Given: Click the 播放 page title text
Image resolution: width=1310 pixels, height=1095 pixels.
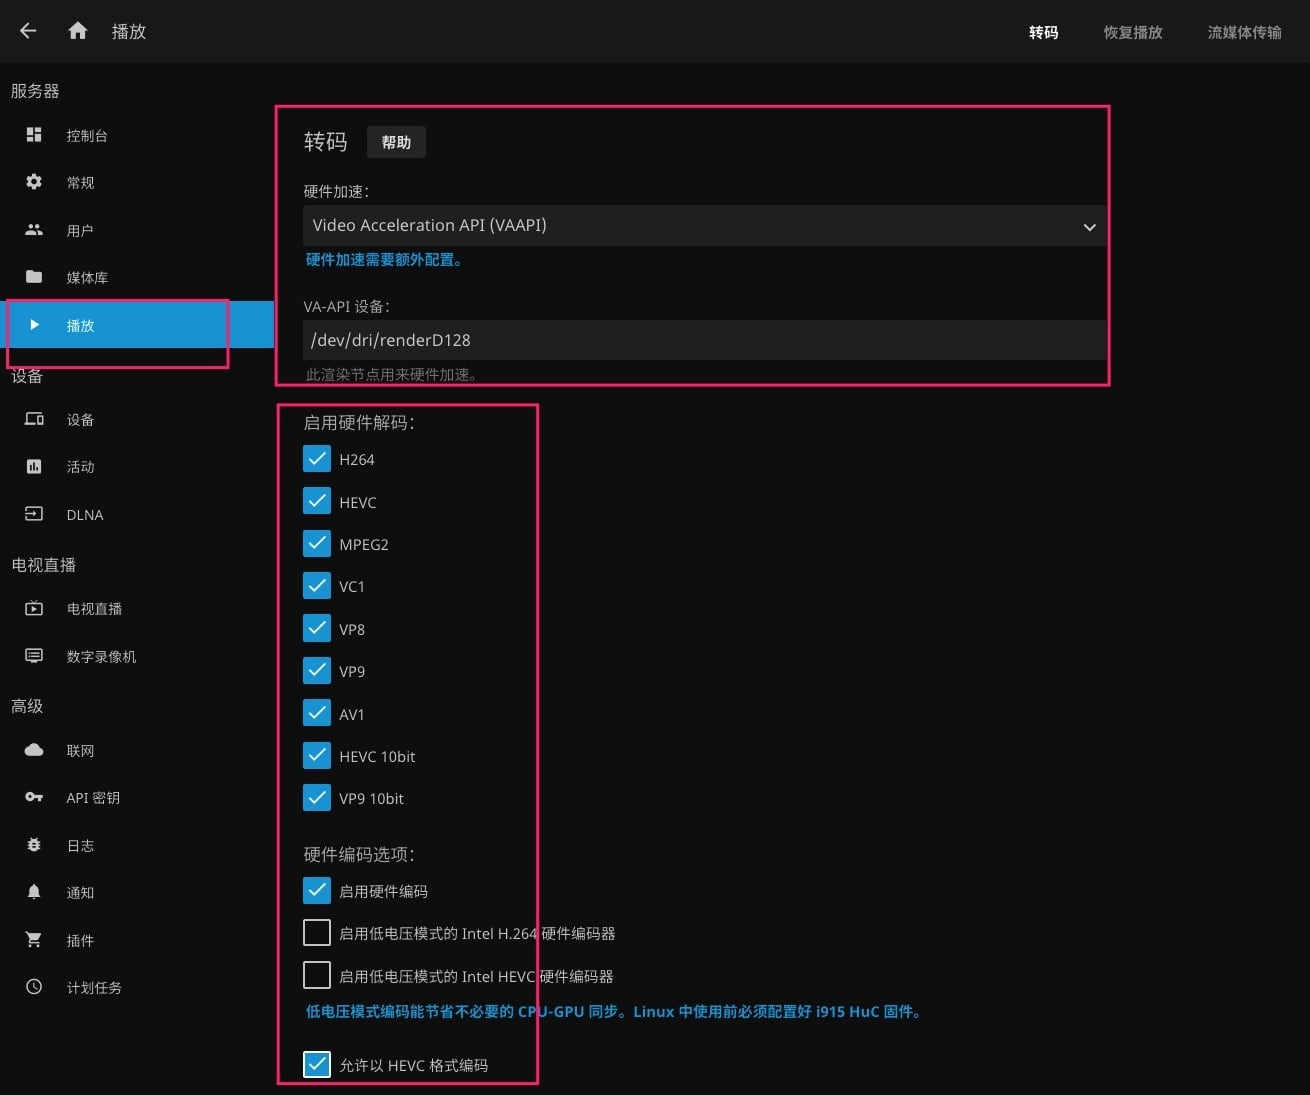Looking at the screenshot, I should click(129, 32).
